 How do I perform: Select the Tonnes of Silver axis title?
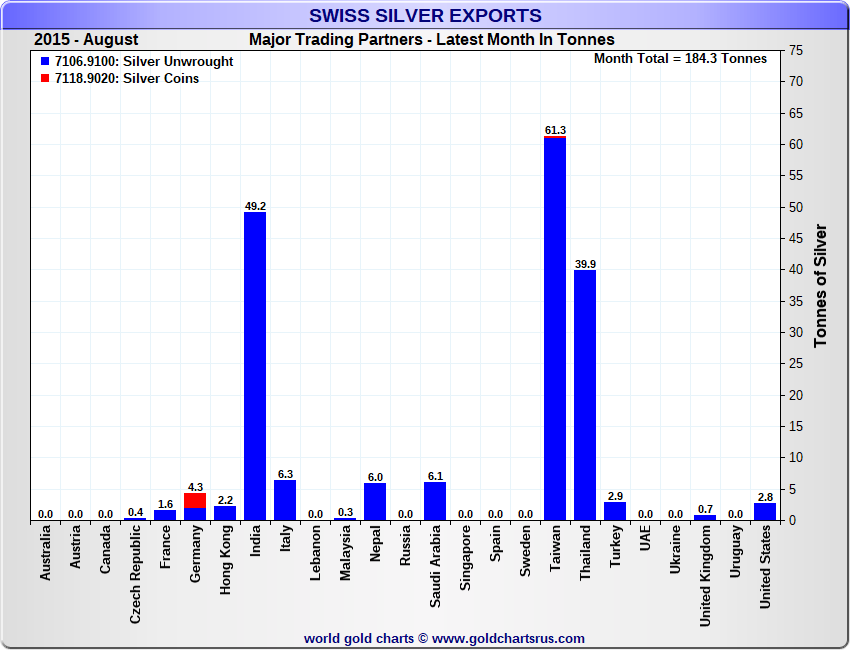click(821, 285)
